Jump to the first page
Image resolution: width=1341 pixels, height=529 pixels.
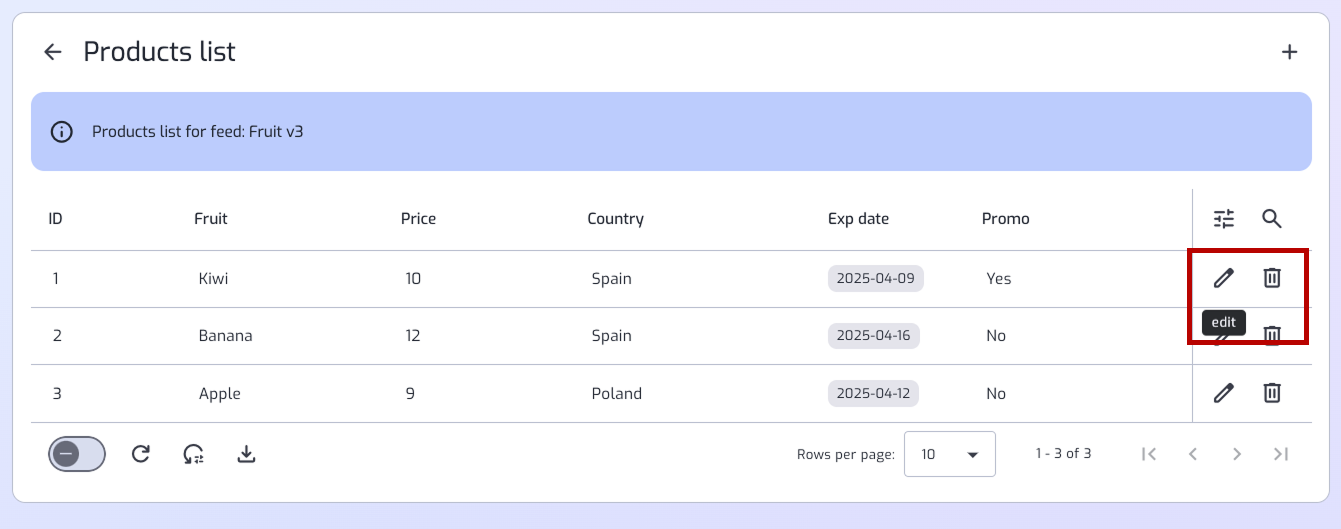tap(1149, 454)
